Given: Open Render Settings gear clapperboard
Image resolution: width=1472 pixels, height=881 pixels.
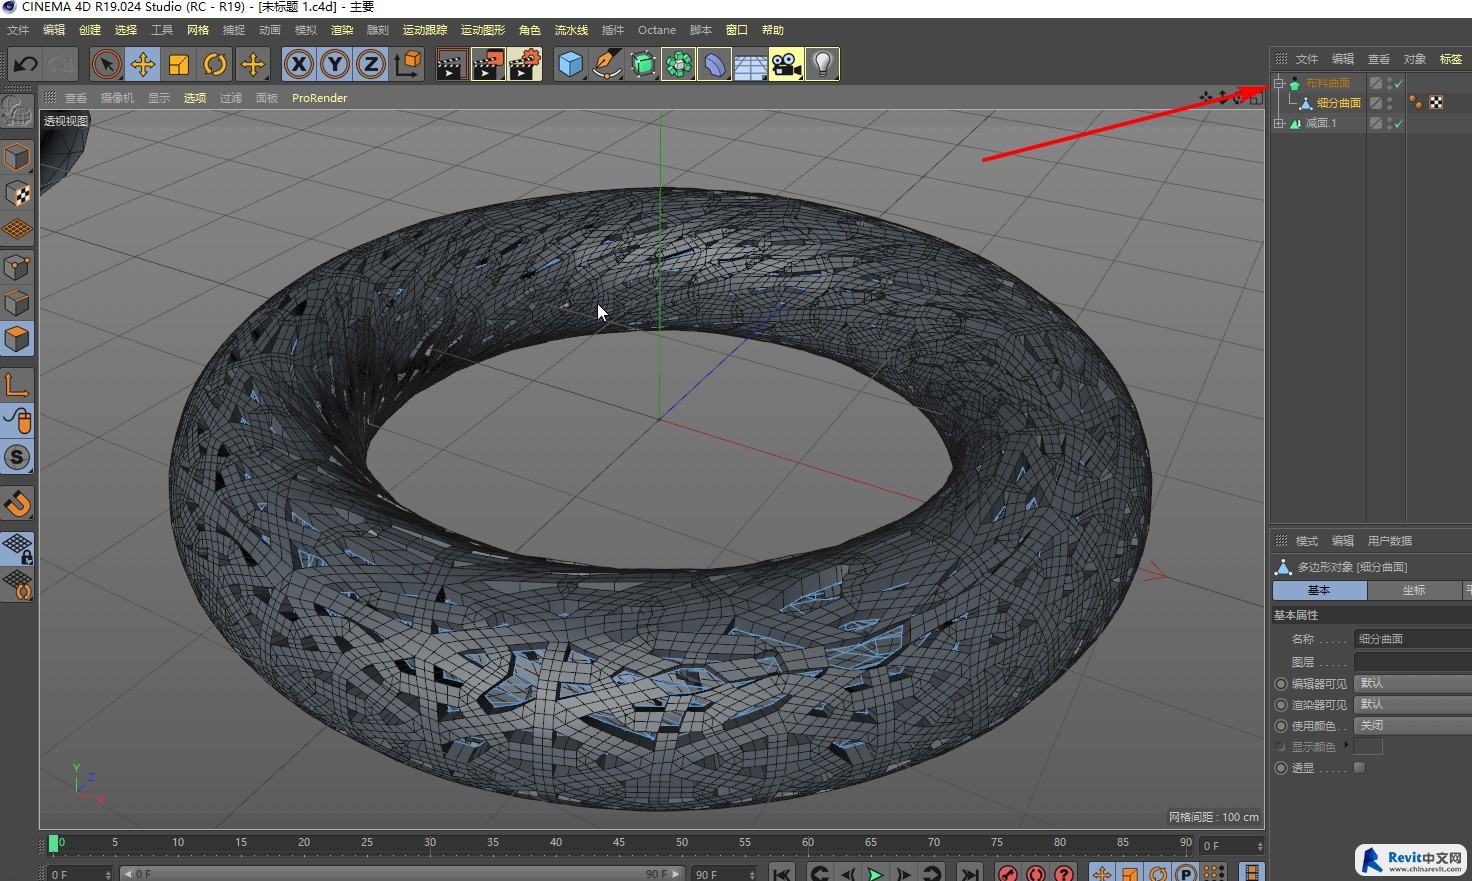Looking at the screenshot, I should pyautogui.click(x=525, y=64).
